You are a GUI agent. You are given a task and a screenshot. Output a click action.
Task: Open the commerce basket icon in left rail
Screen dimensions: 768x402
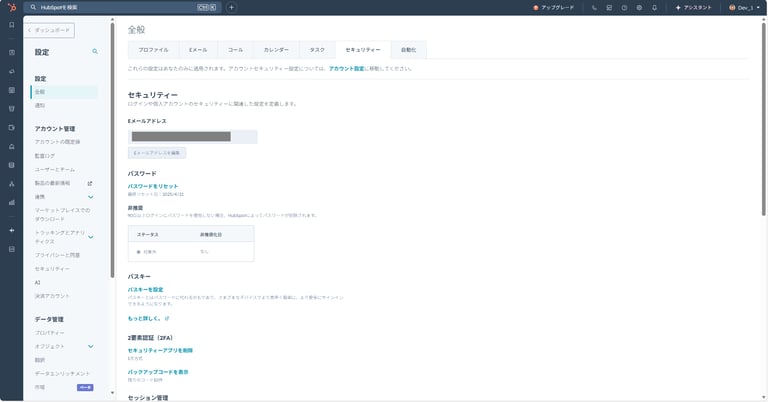coord(12,109)
